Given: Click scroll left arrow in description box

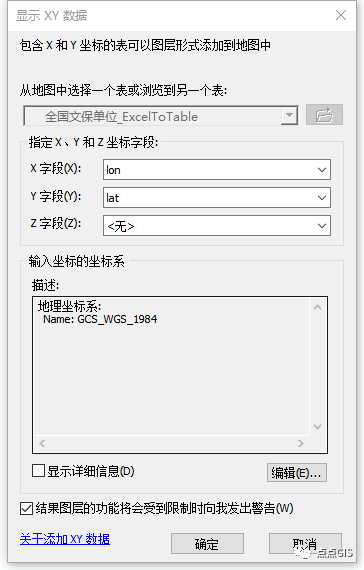Looking at the screenshot, I should (42, 443).
